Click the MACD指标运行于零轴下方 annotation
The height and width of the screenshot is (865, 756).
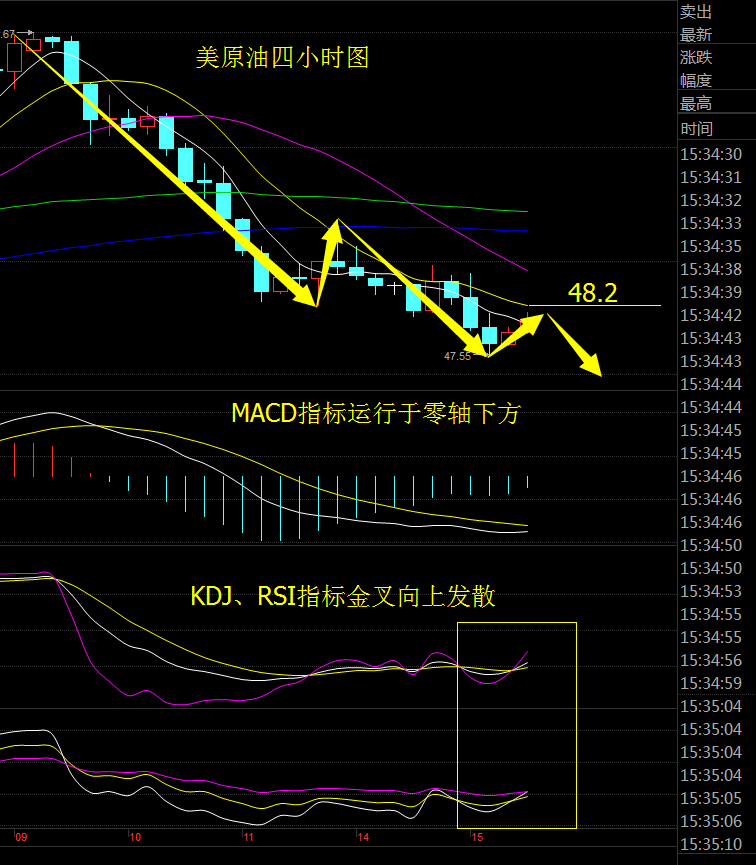pyautogui.click(x=375, y=413)
